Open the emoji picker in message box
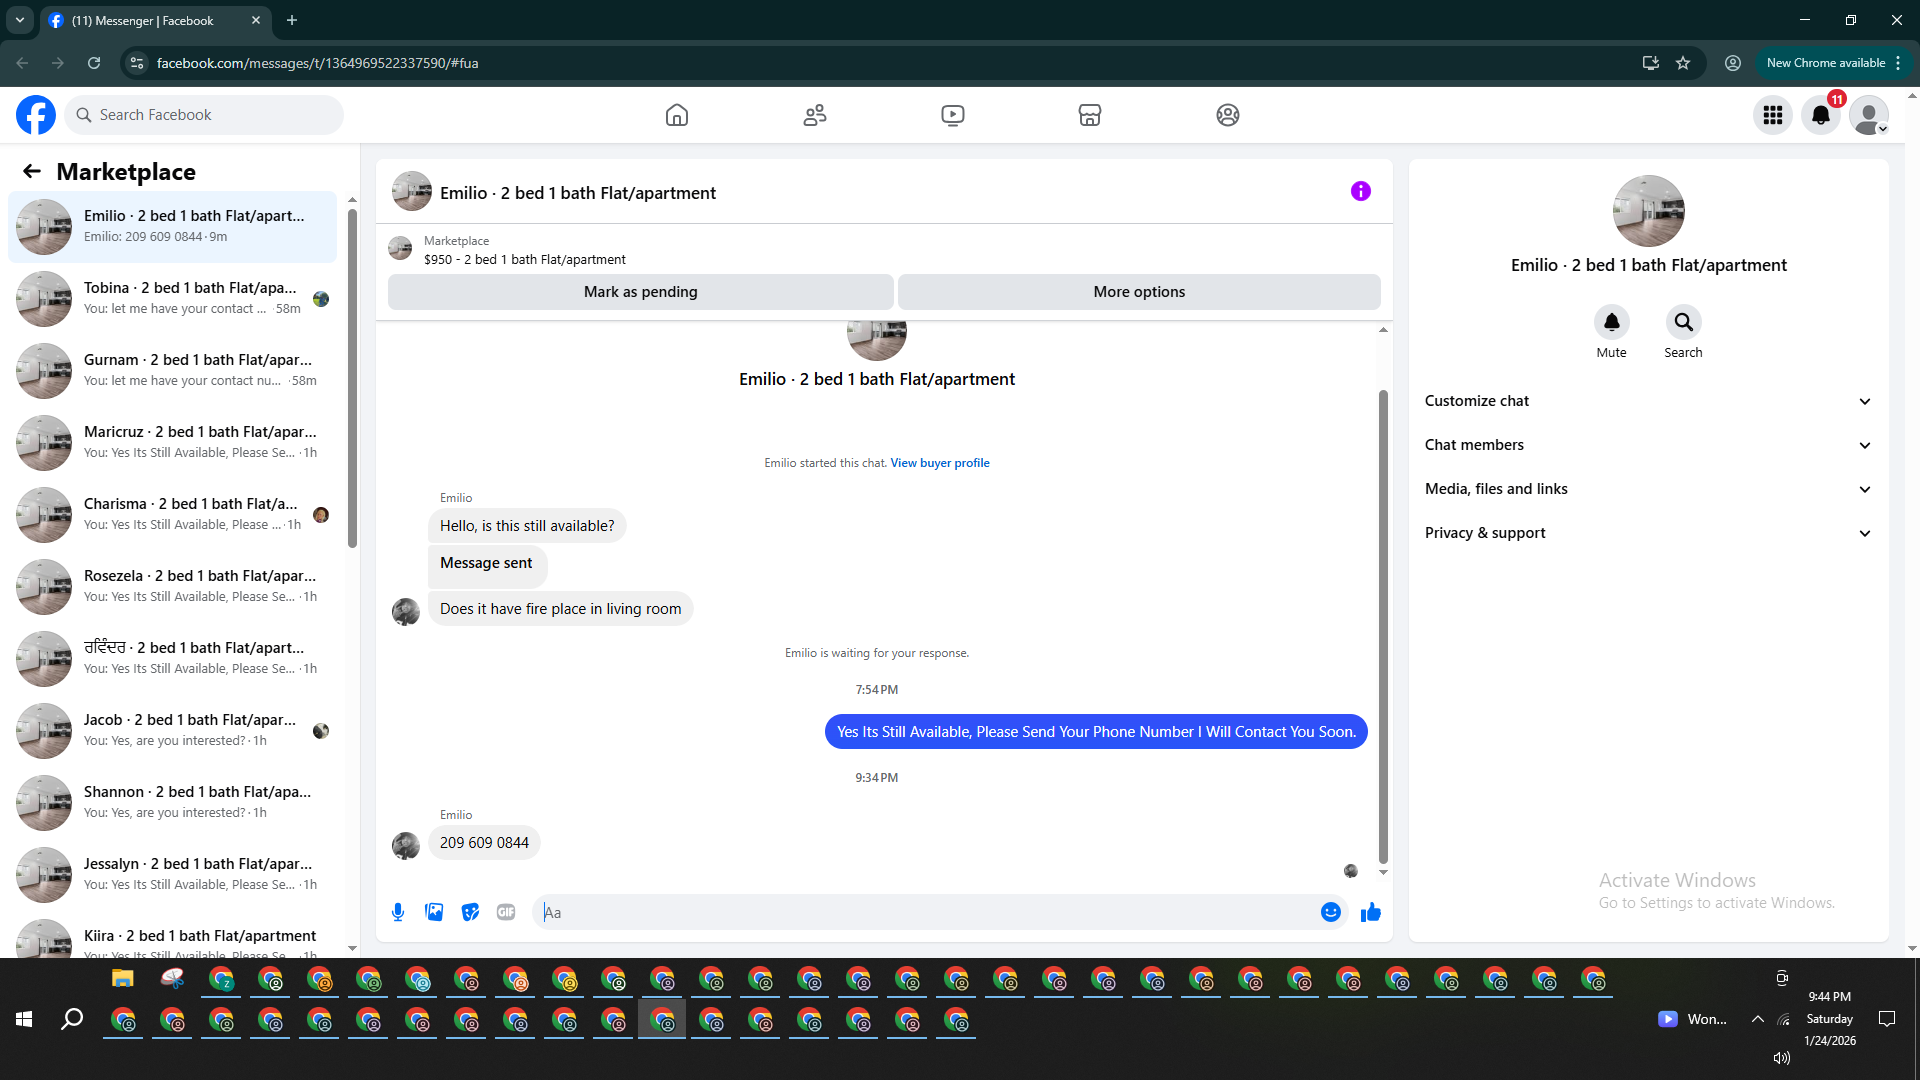Image resolution: width=1920 pixels, height=1080 pixels. [x=1330, y=912]
